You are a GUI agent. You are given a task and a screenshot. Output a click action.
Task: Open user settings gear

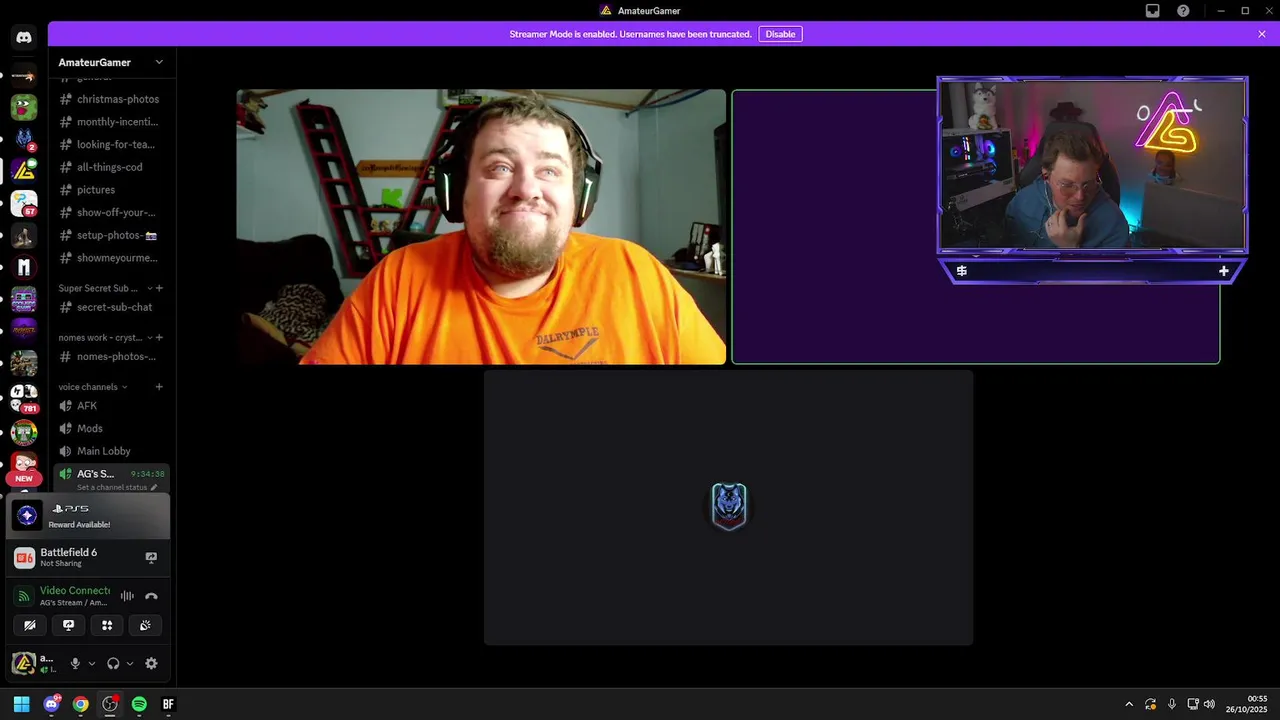[x=151, y=663]
